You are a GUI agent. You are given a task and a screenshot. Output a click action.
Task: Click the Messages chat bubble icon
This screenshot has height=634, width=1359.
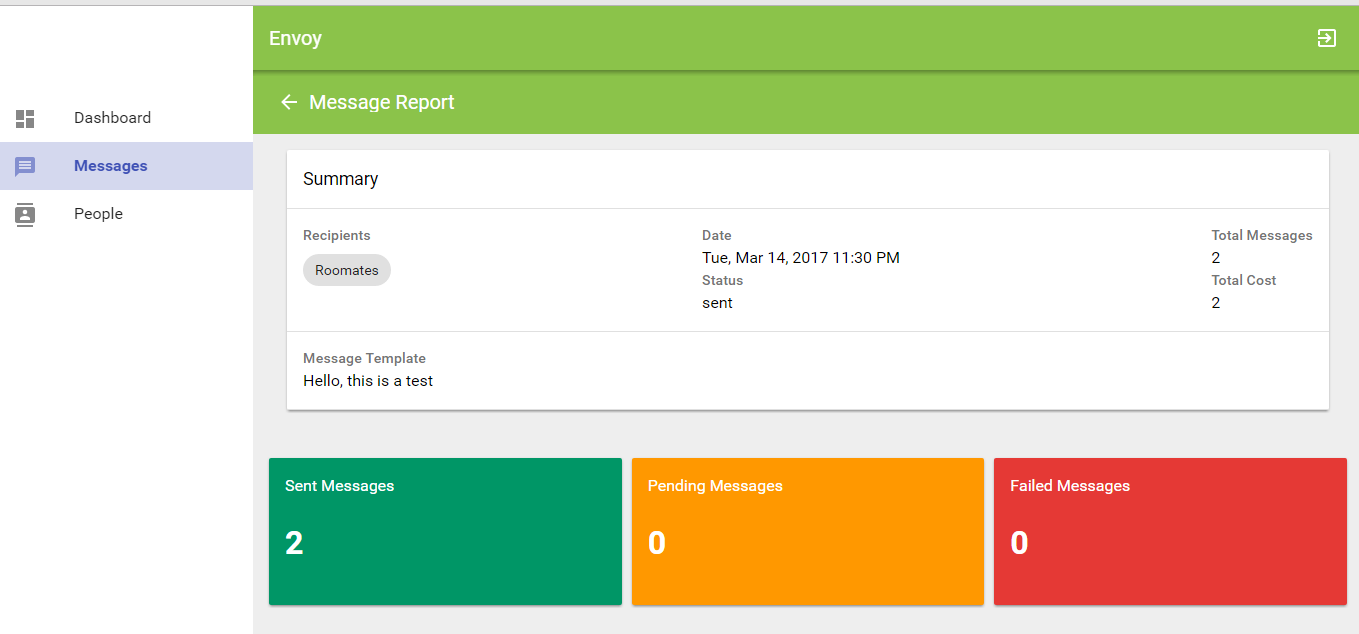(x=25, y=167)
